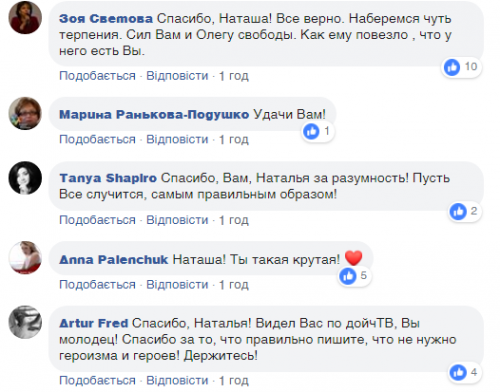Visit the Anna Palenchuk name link
This screenshot has width=500, height=392.
114,260
